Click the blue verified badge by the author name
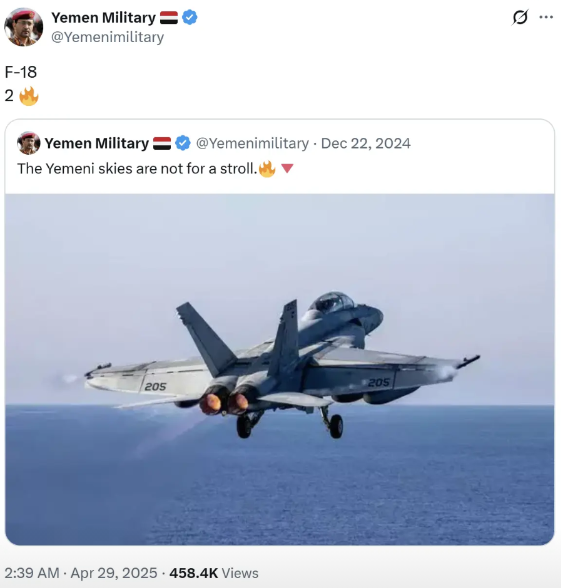The width and height of the screenshot is (561, 588). pyautogui.click(x=190, y=18)
